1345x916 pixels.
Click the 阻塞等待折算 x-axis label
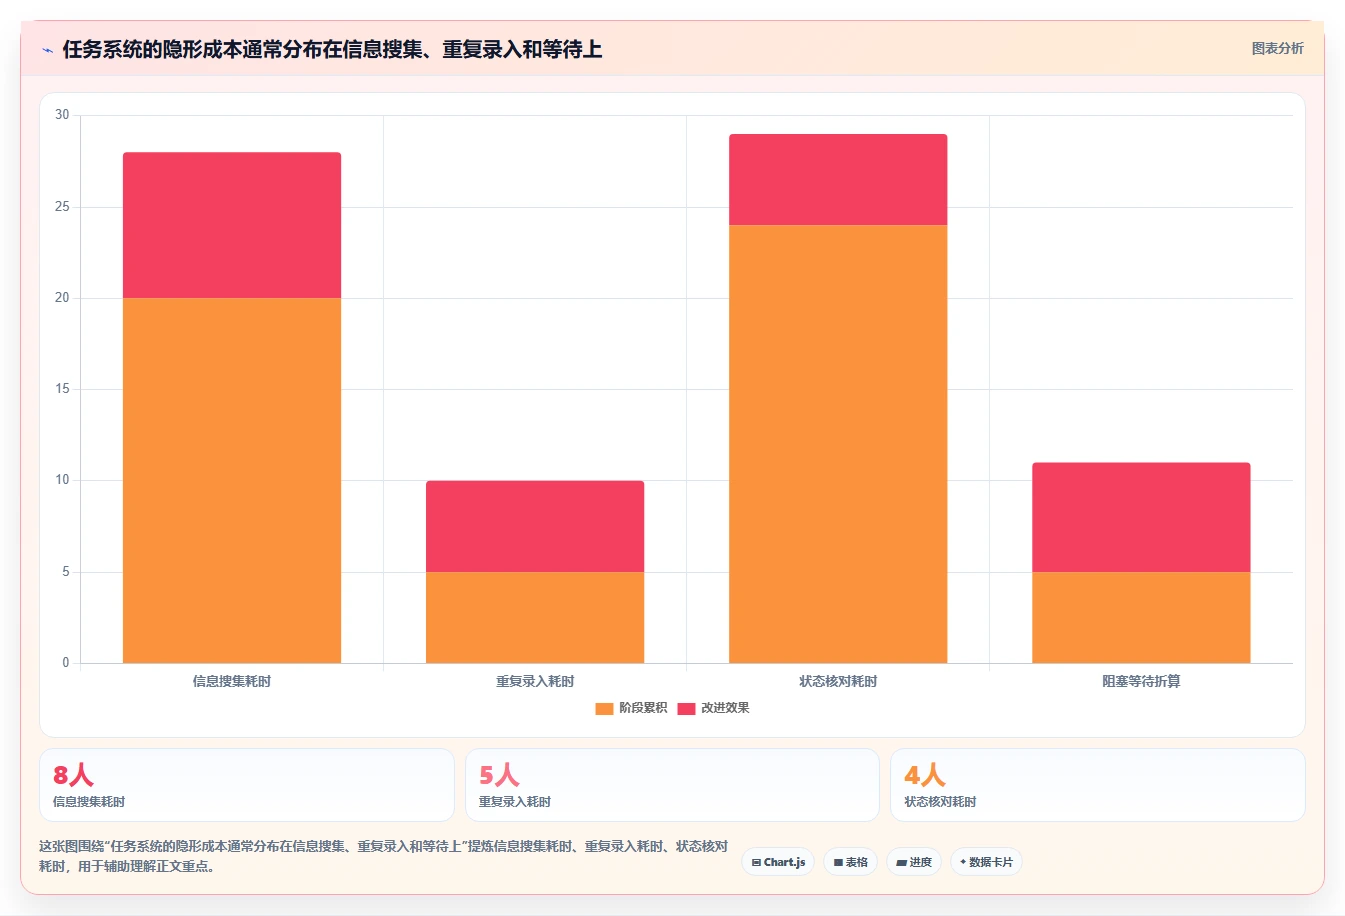click(x=1141, y=681)
